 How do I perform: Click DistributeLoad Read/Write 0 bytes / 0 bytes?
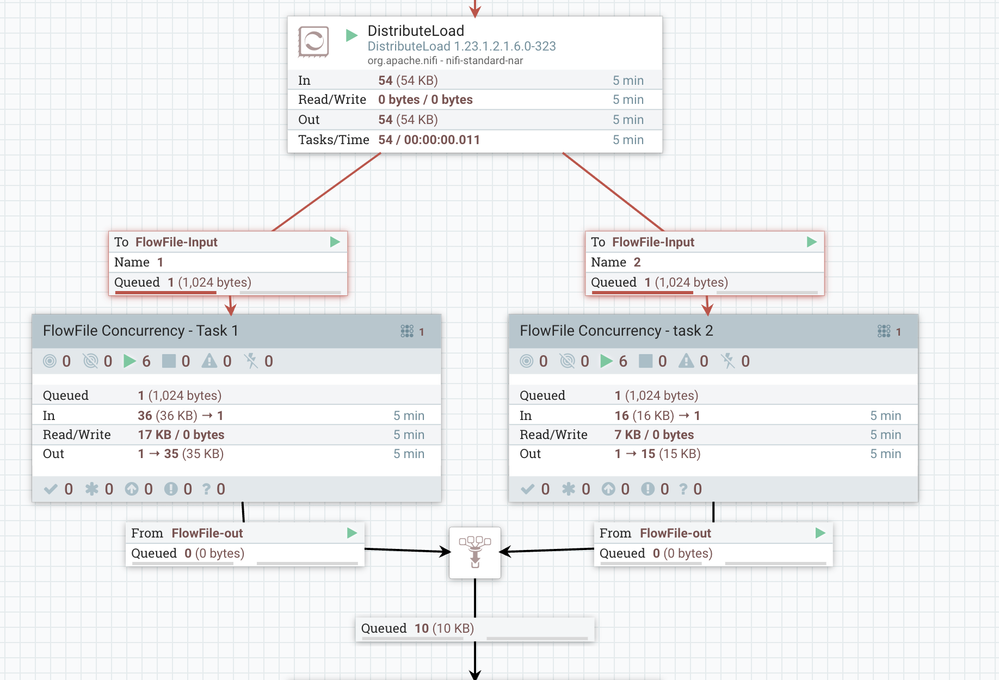425,99
